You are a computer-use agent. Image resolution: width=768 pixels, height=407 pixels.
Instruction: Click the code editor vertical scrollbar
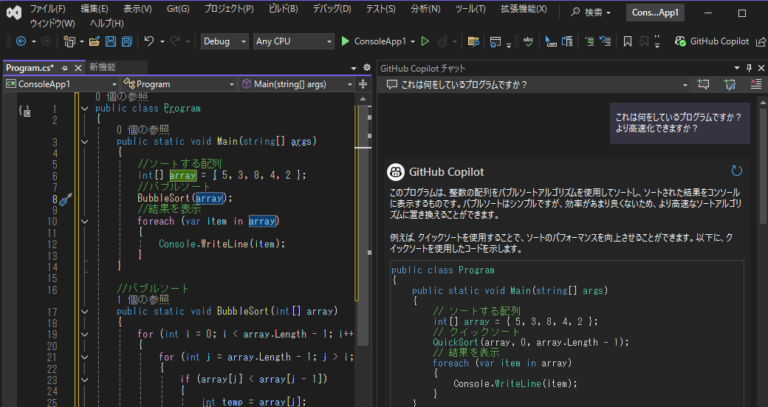pyautogui.click(x=363, y=250)
